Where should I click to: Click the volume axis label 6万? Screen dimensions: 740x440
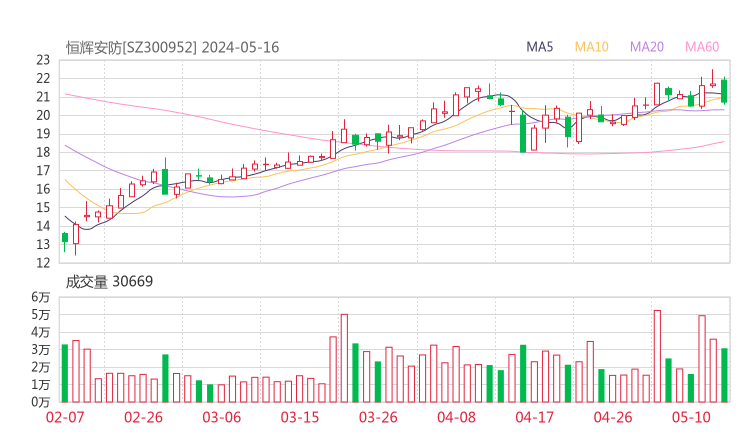point(41,297)
